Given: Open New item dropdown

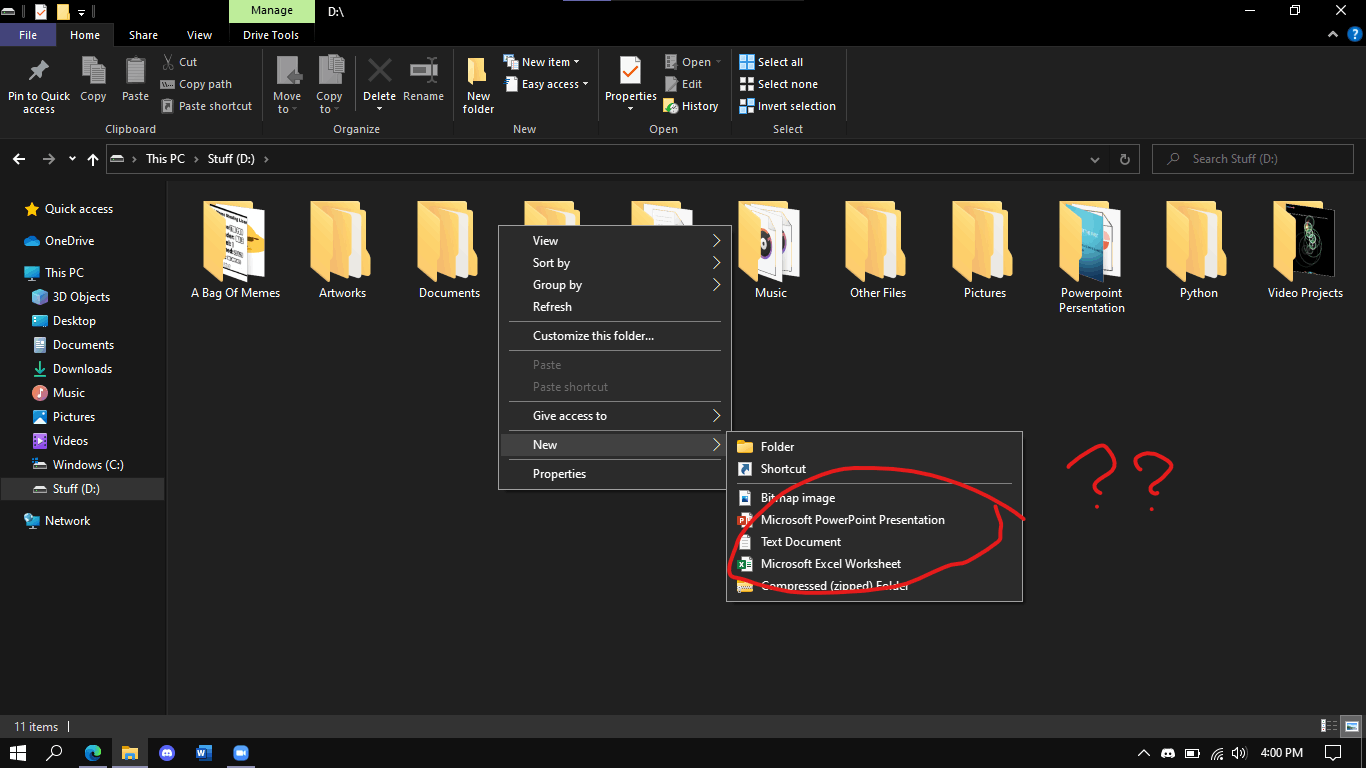Looking at the screenshot, I should coord(541,62).
